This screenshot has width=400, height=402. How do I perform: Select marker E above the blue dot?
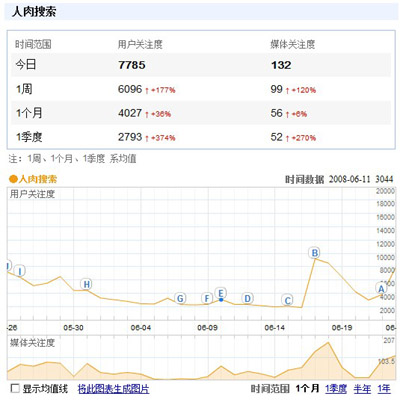[x=220, y=293]
